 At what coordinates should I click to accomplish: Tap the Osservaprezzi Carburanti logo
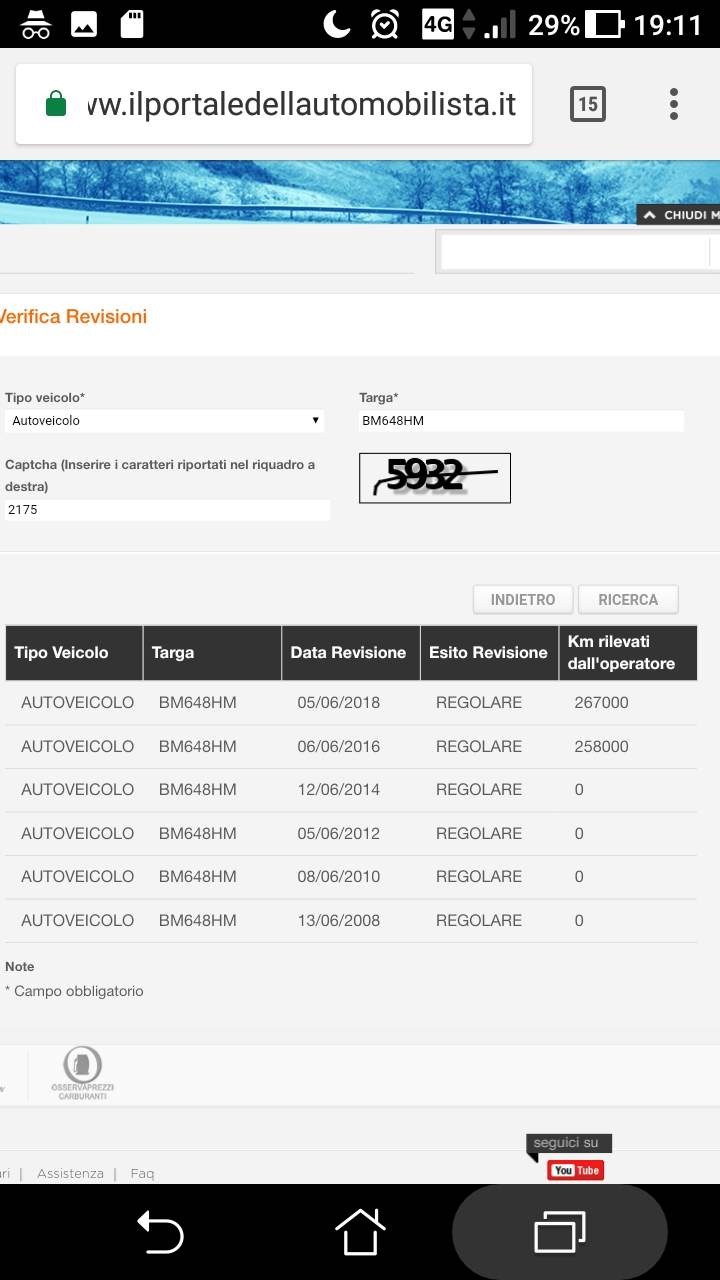coord(82,1074)
